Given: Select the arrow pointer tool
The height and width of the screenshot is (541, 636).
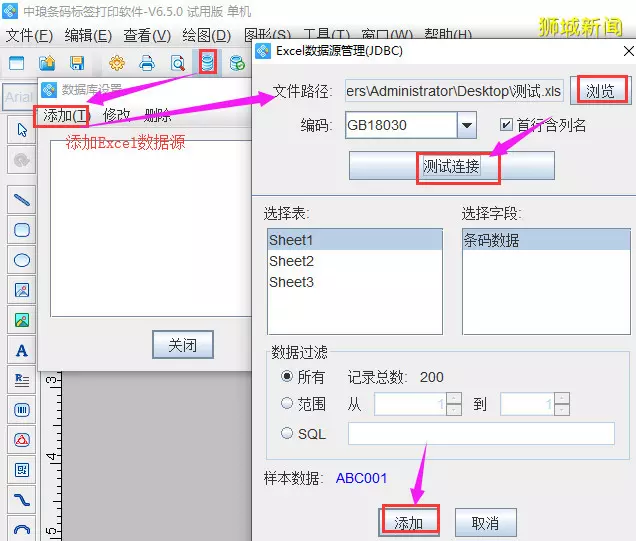Looking at the screenshot, I should click(22, 130).
